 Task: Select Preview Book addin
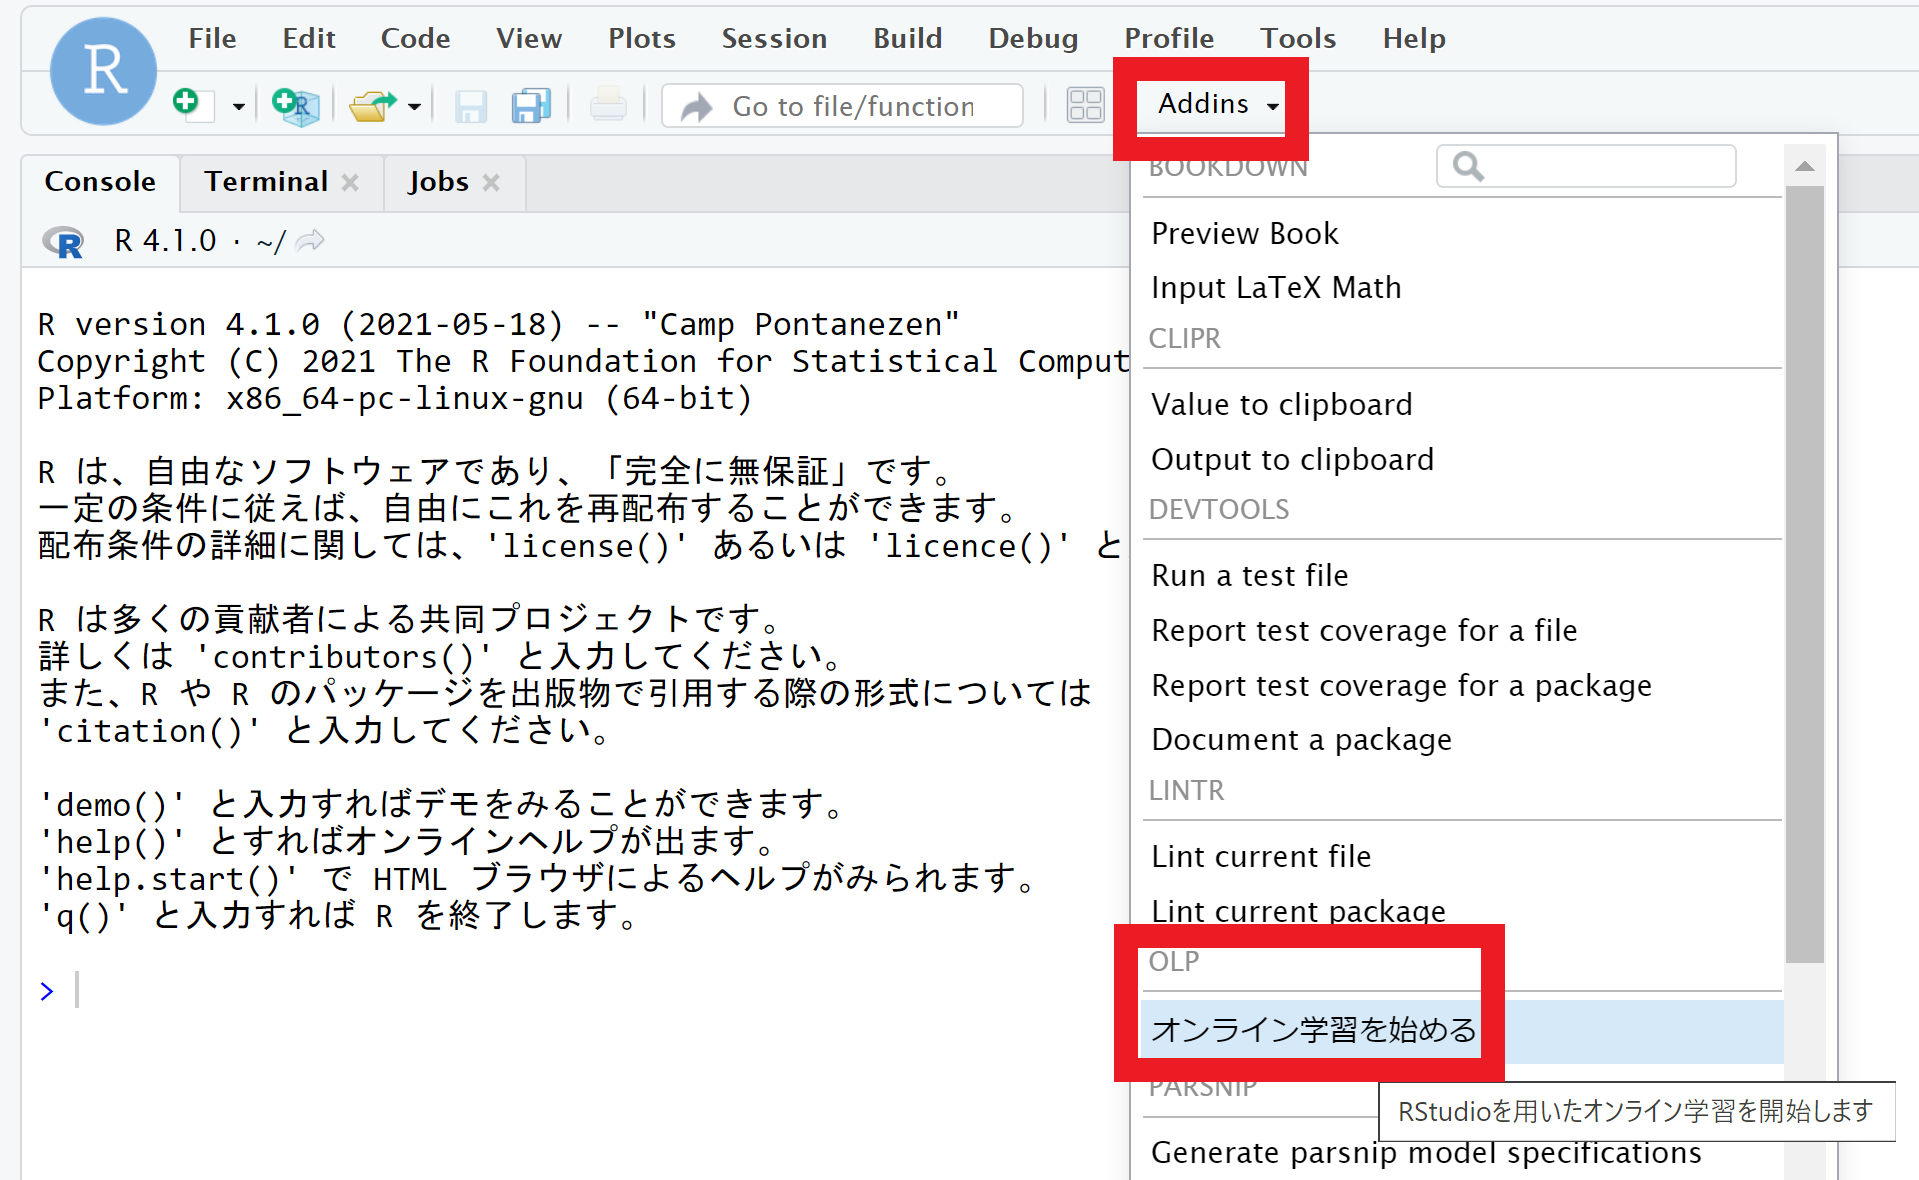[x=1462, y=233]
